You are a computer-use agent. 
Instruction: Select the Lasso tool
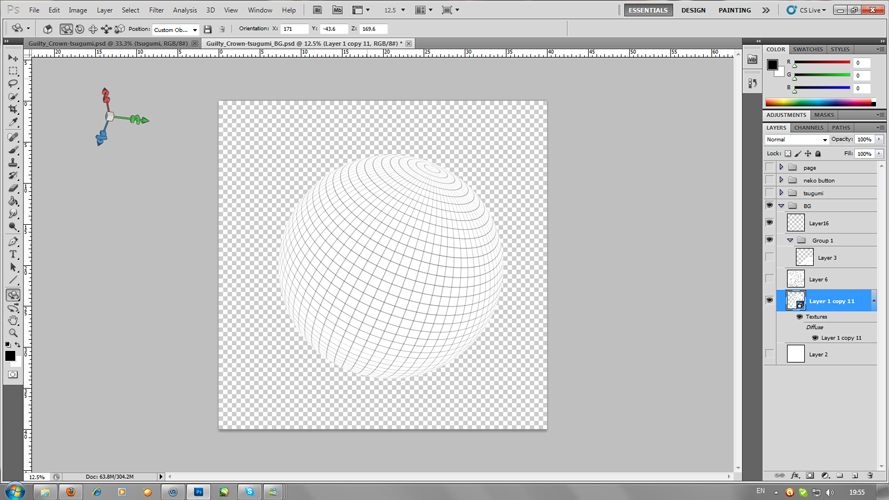point(13,84)
